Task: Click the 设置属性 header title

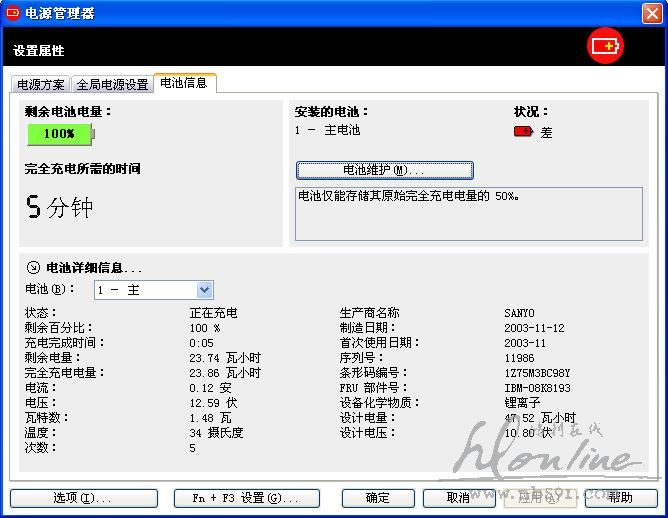Action: point(39,50)
